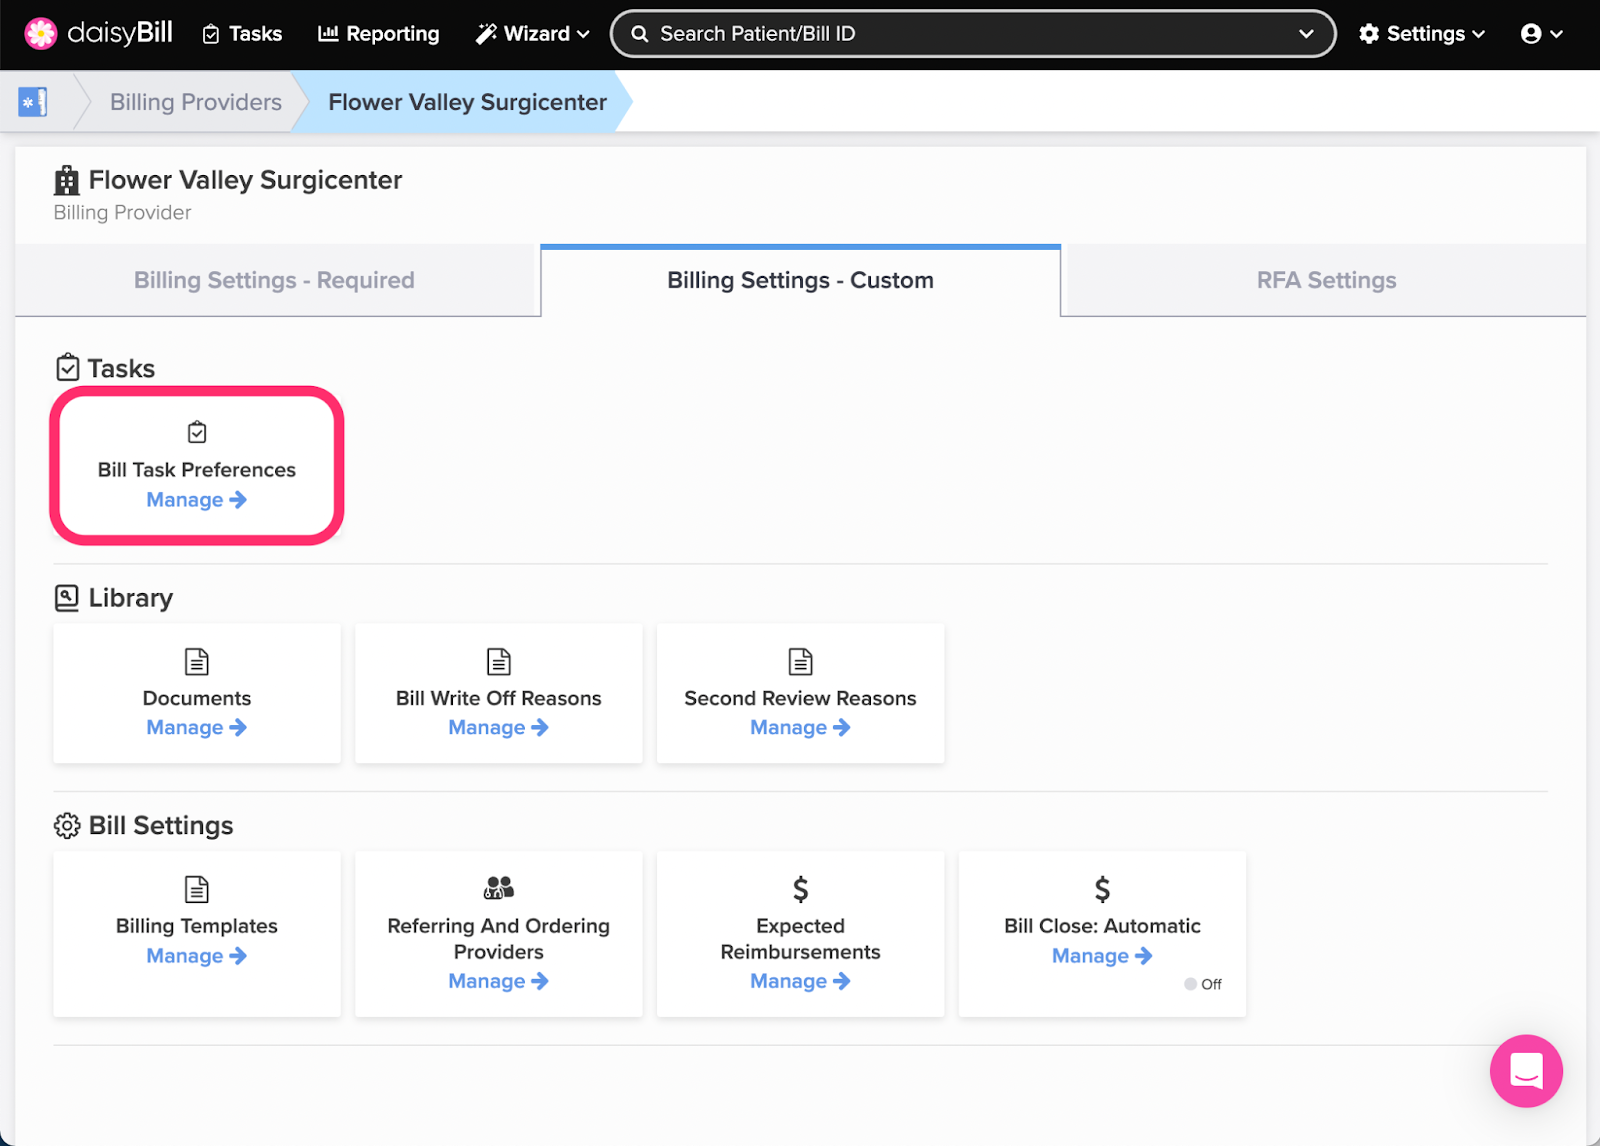The width and height of the screenshot is (1600, 1146).
Task: Click the daisyBill flower logo
Action: [x=41, y=33]
